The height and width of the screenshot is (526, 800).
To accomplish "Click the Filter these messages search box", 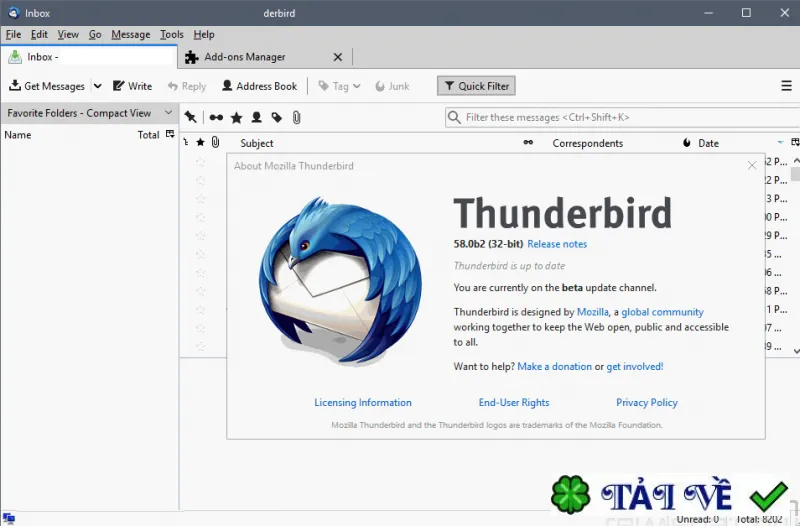I will click(622, 117).
